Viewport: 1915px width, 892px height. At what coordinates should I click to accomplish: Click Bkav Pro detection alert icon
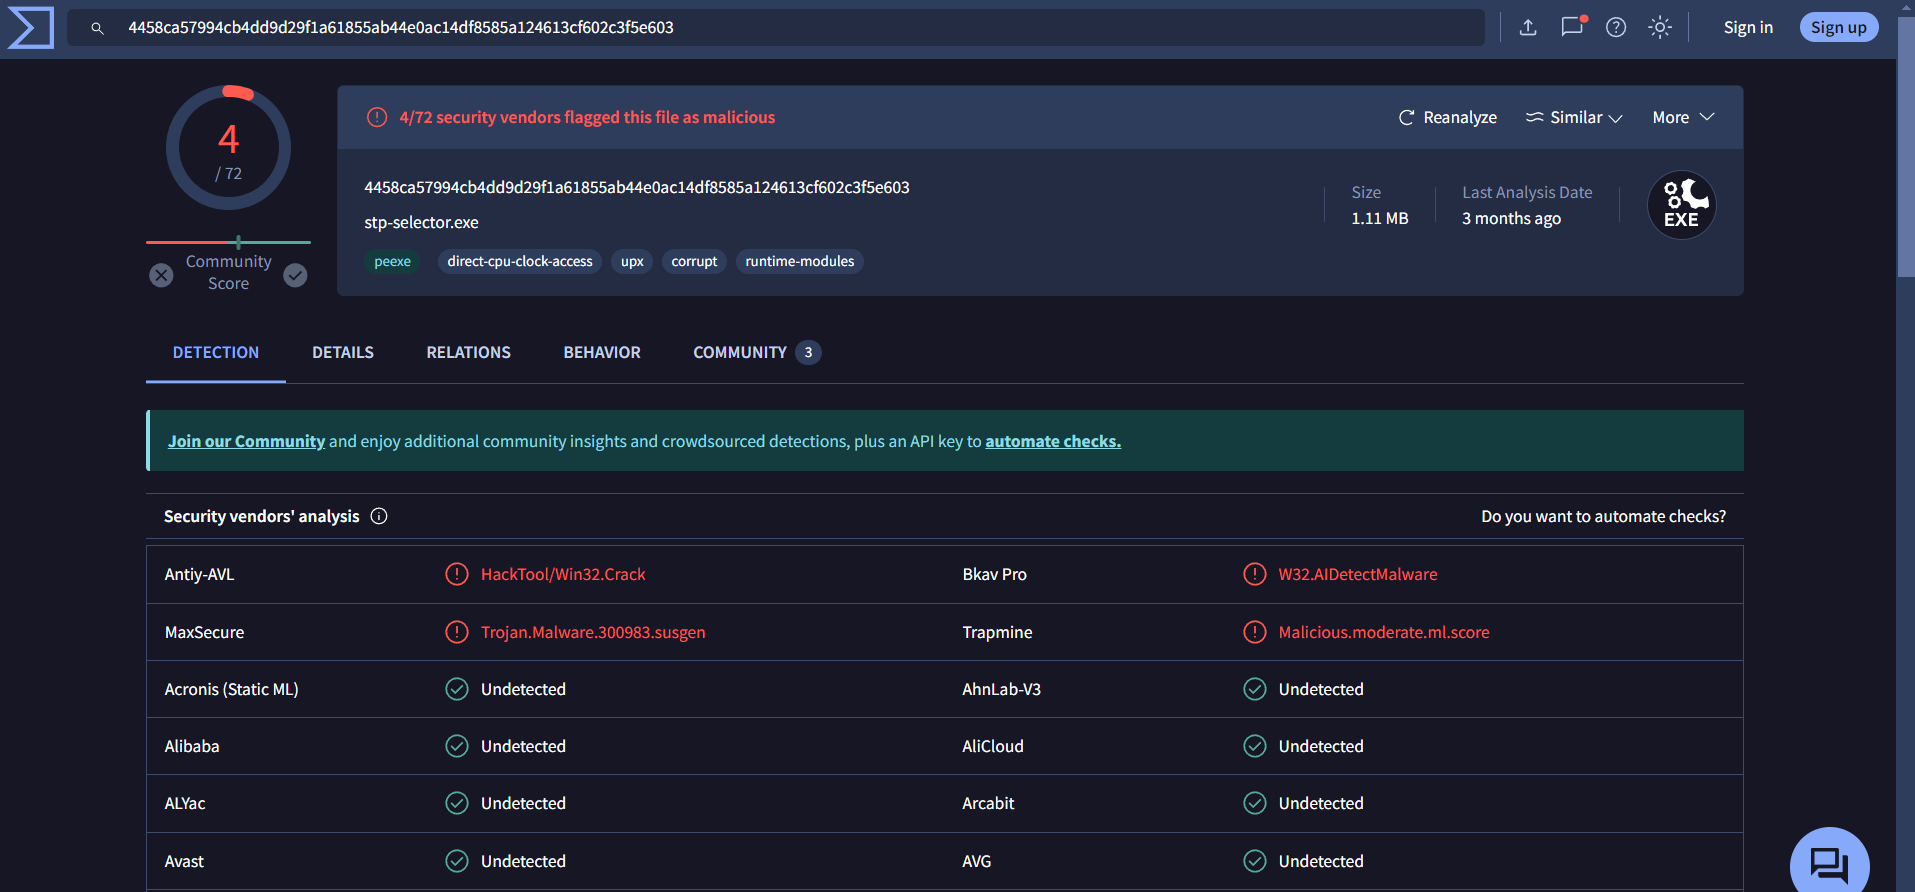point(1254,574)
